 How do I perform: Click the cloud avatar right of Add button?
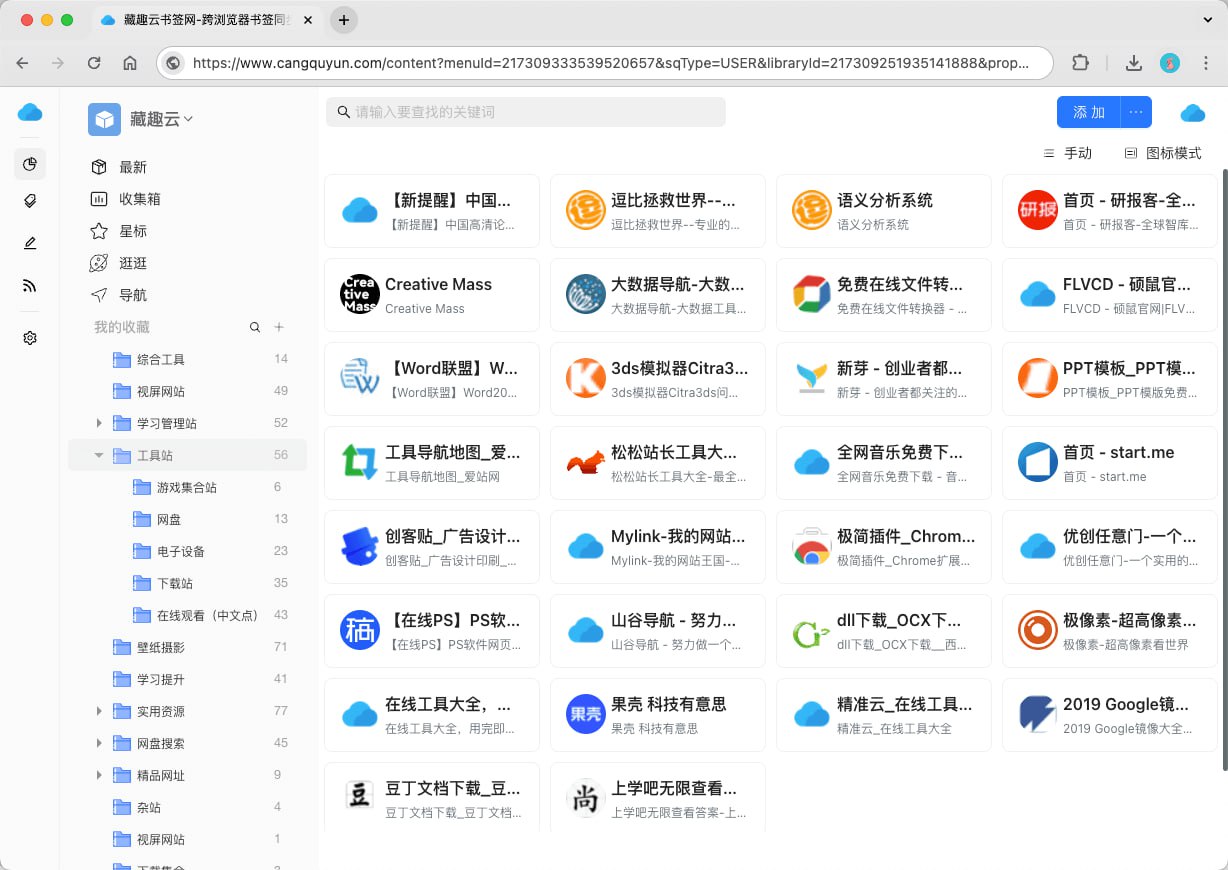coord(1192,113)
